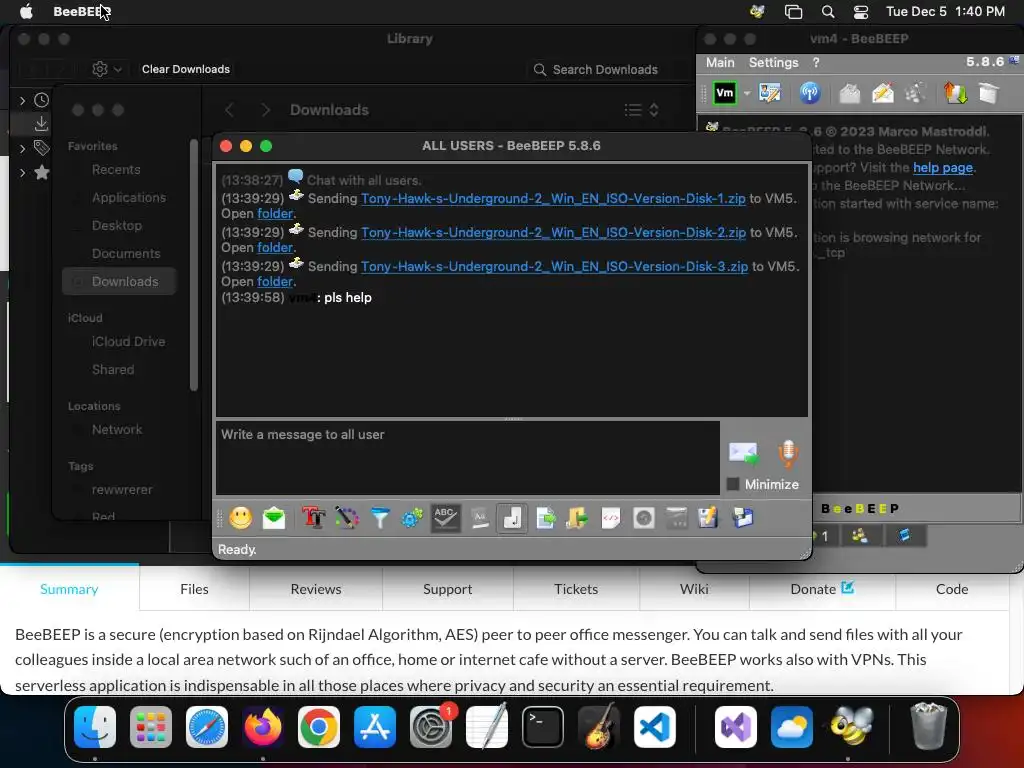Image resolution: width=1024 pixels, height=768 pixels.
Task: Open the Code tab on webpage
Action: [952, 589]
